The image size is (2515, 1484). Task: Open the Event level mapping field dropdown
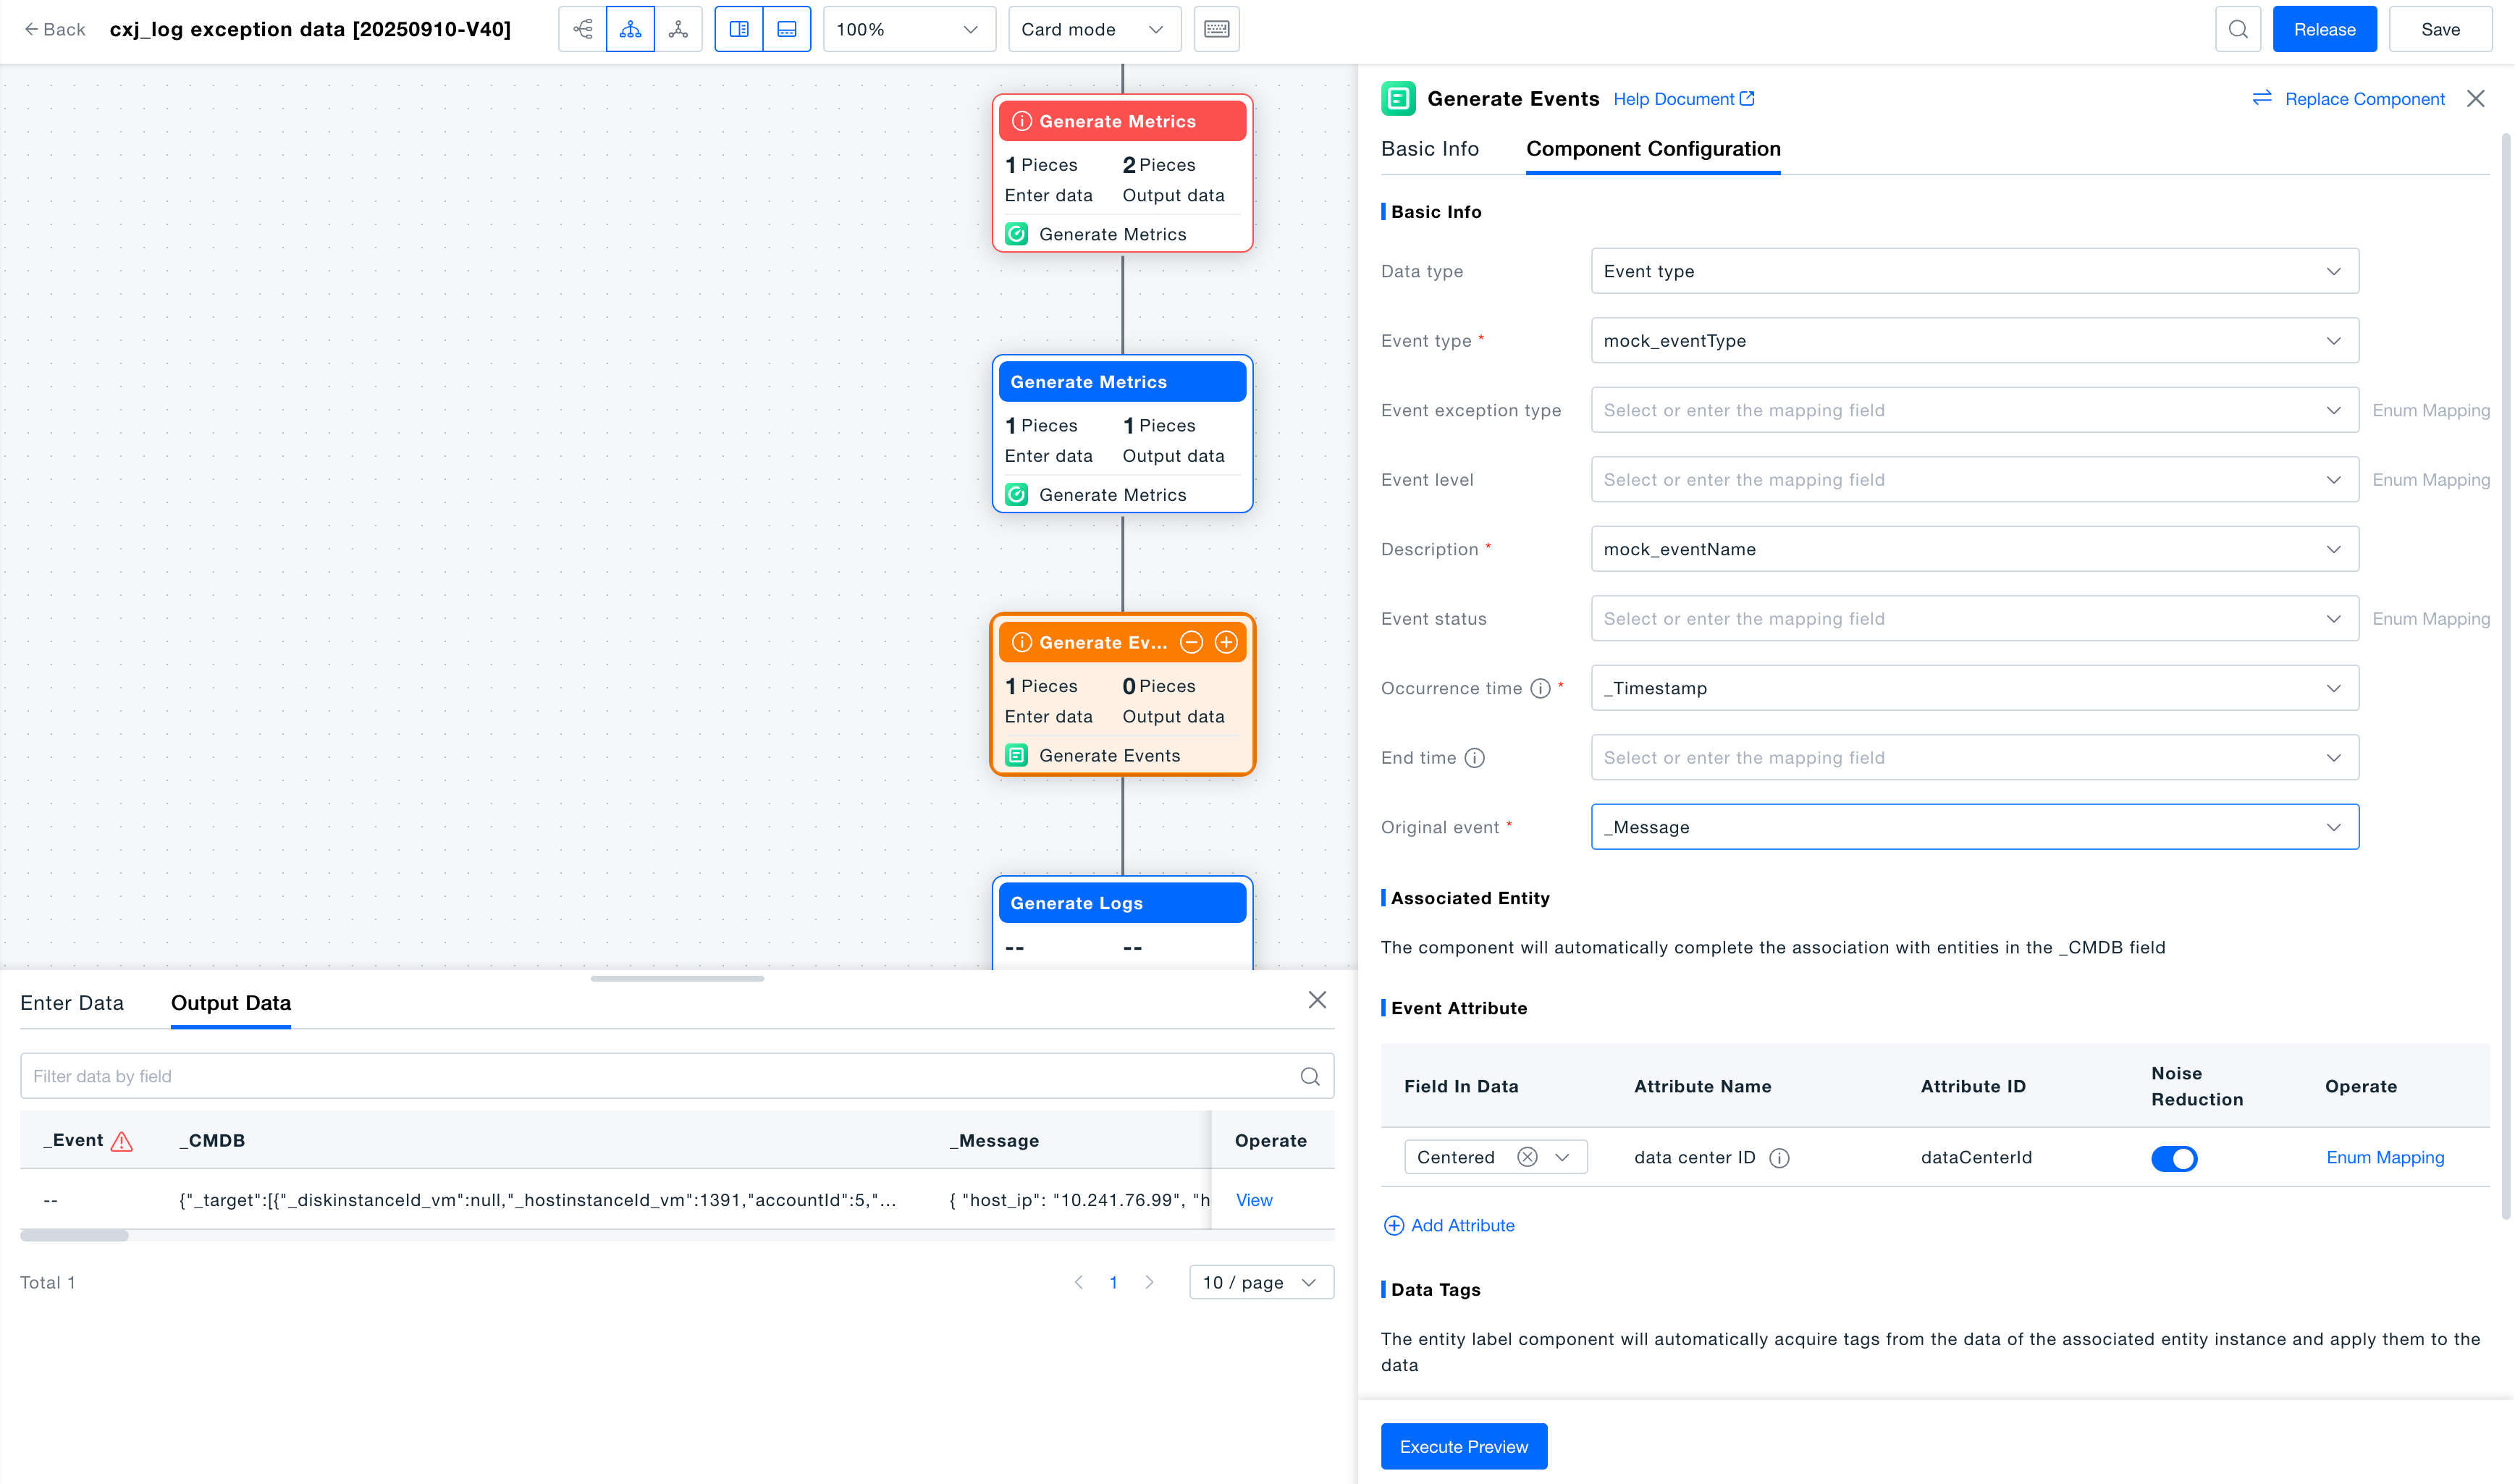tap(1974, 480)
